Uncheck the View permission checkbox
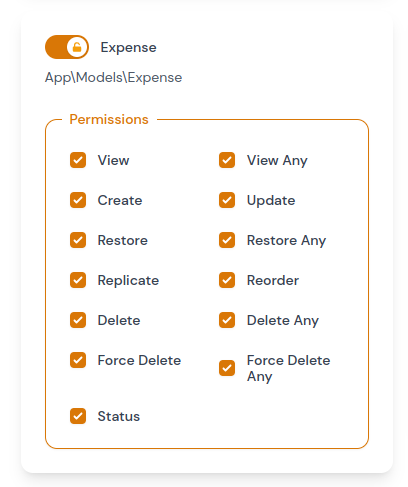 78,160
